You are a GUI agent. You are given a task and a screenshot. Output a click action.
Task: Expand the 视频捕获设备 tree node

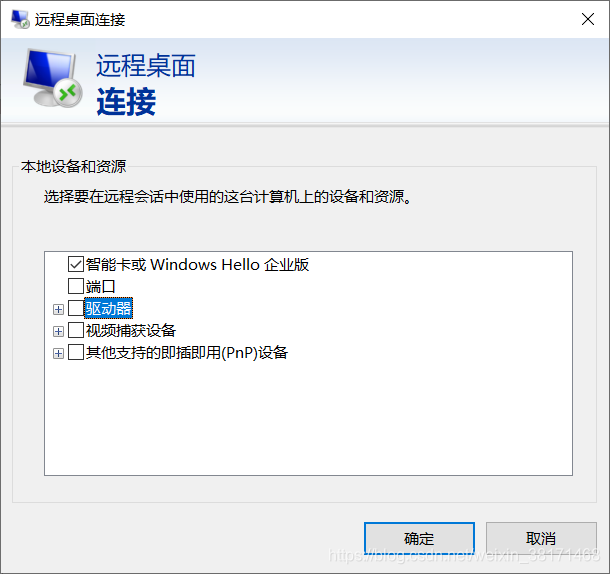(58, 331)
